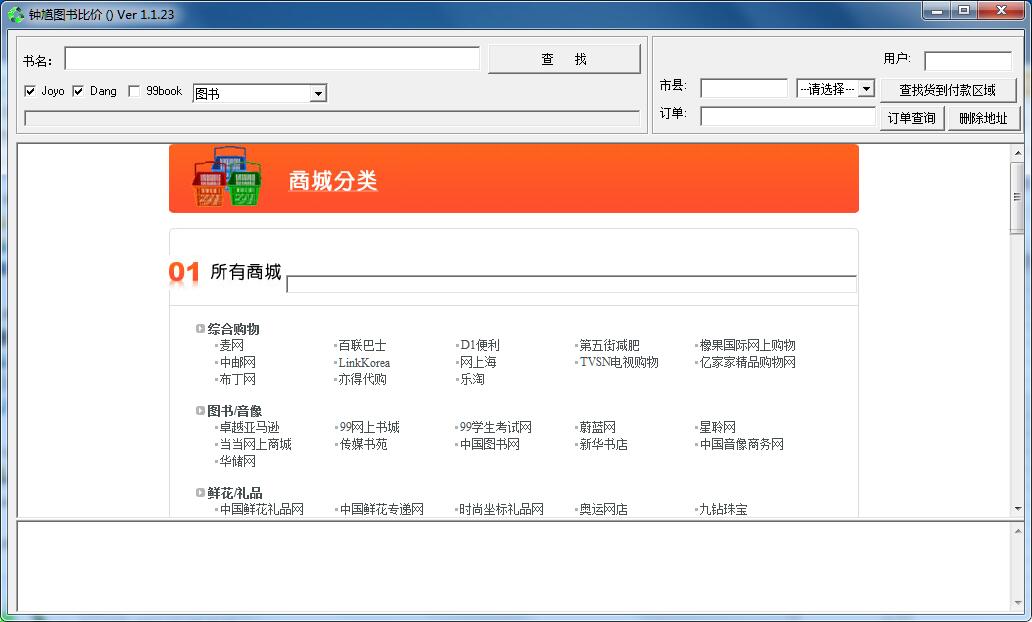Open the 卓越亚马逊 link
Screen dimensions: 1032x622
(249, 427)
